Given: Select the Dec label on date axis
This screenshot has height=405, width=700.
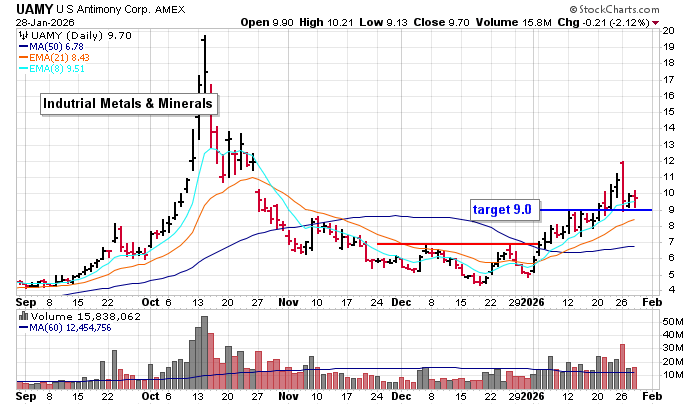Looking at the screenshot, I should click(401, 301).
